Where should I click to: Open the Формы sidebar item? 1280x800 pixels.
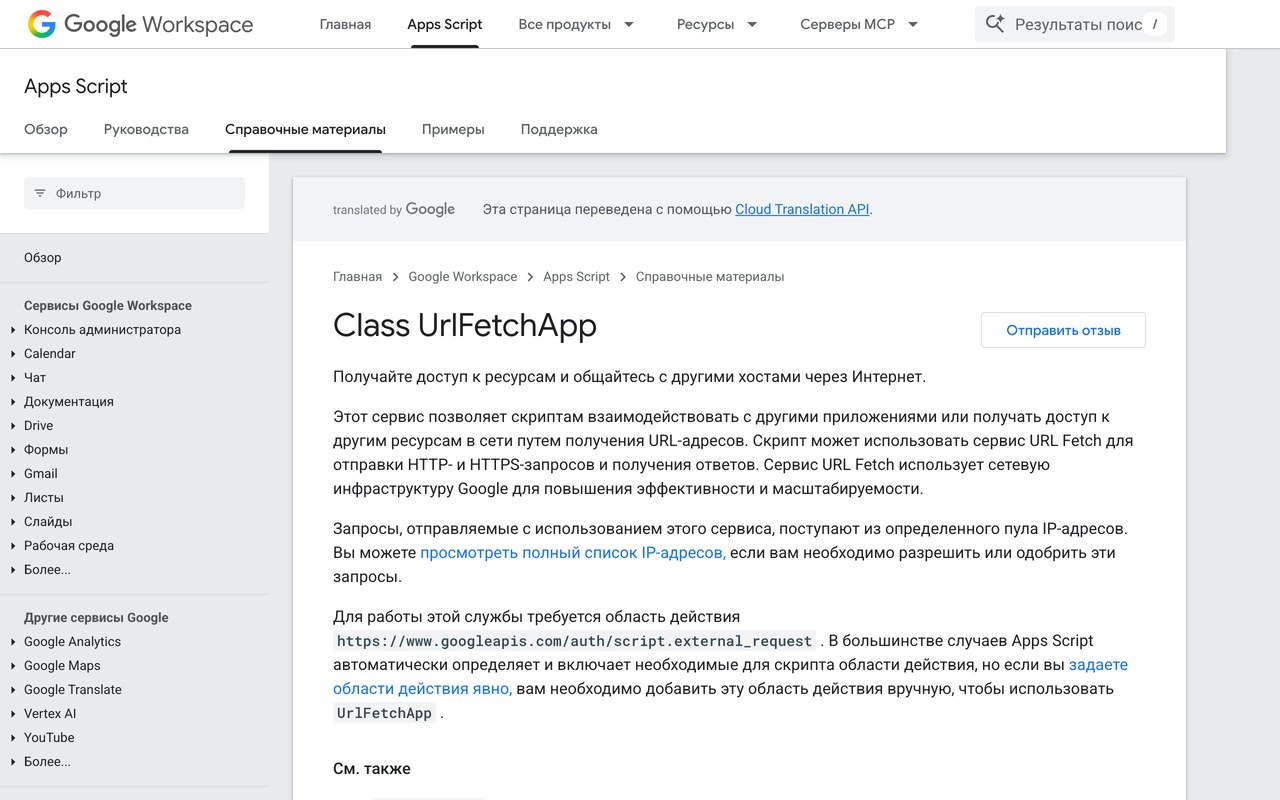pyautogui.click(x=46, y=450)
